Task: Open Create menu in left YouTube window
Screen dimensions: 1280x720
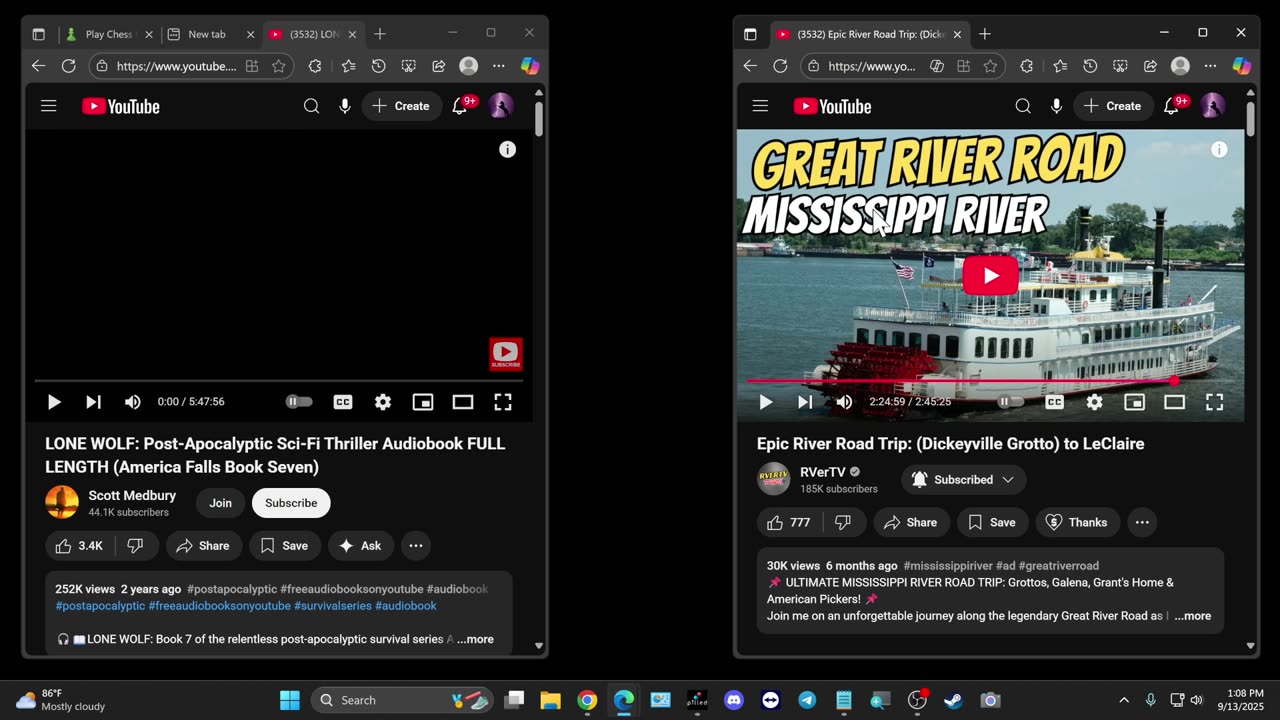Action: click(x=402, y=106)
